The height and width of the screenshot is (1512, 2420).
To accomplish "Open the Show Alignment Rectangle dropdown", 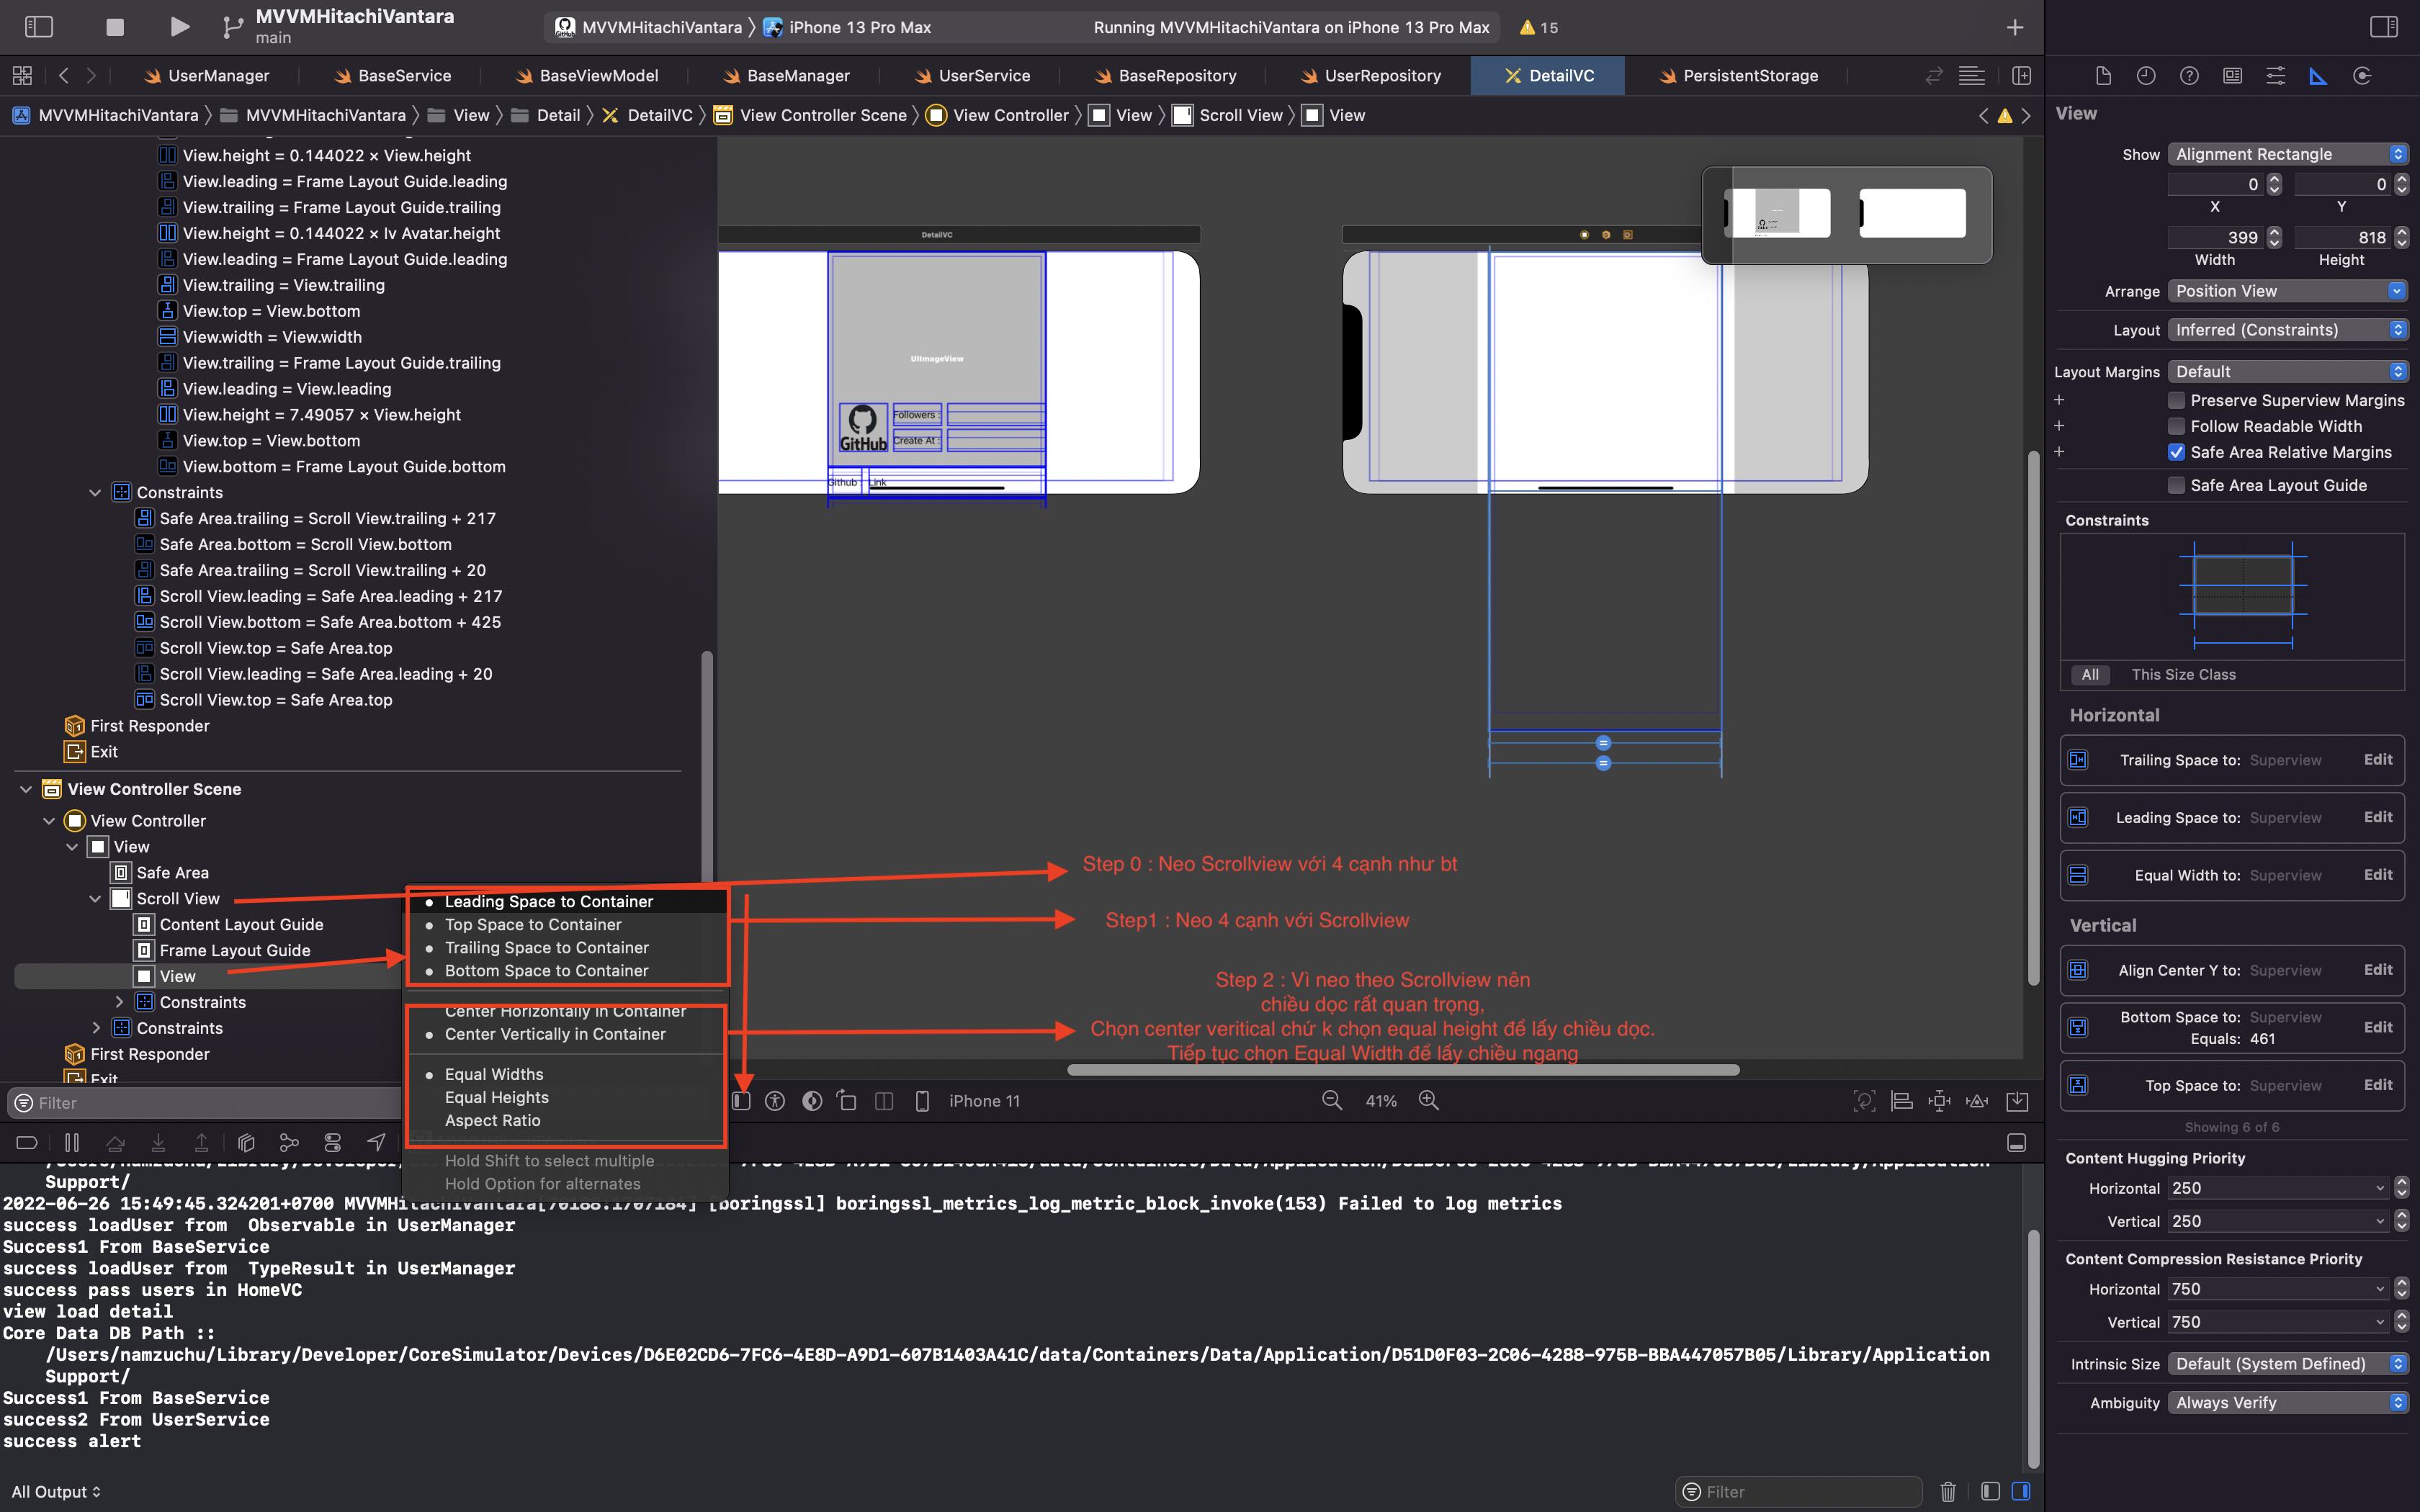I will pyautogui.click(x=2287, y=154).
